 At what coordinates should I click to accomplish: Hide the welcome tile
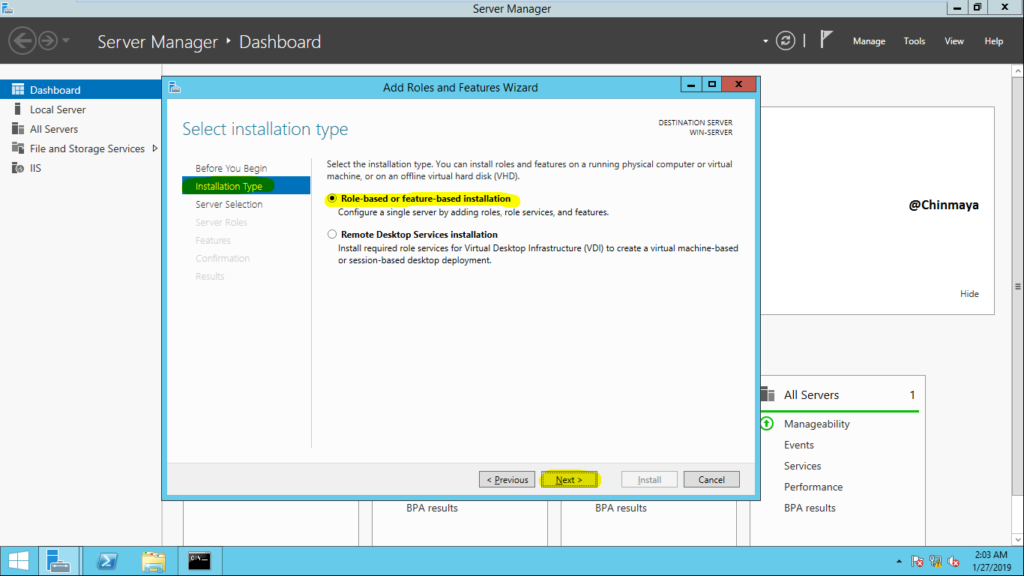(x=969, y=294)
